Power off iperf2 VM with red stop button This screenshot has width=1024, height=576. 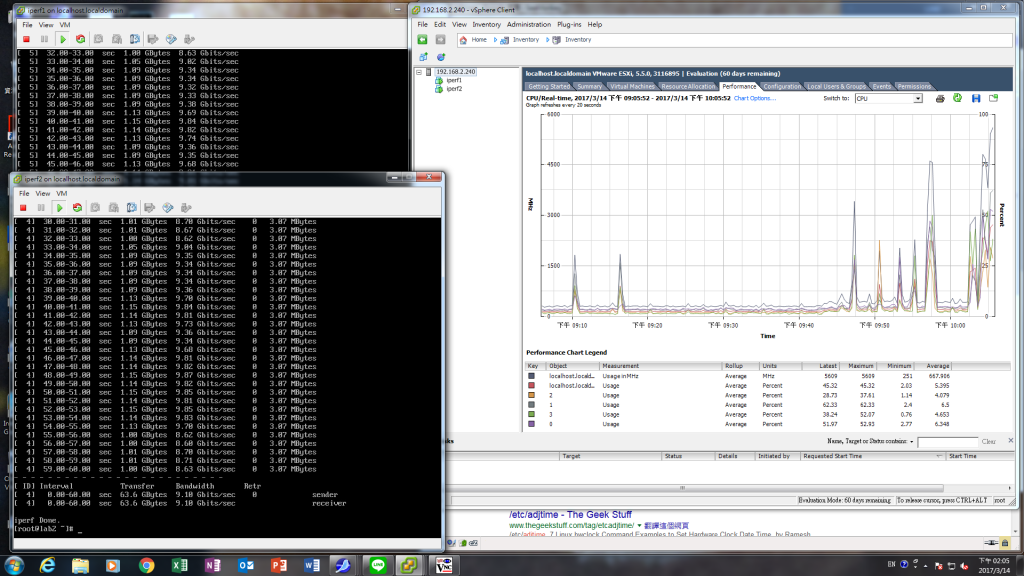tap(23, 208)
